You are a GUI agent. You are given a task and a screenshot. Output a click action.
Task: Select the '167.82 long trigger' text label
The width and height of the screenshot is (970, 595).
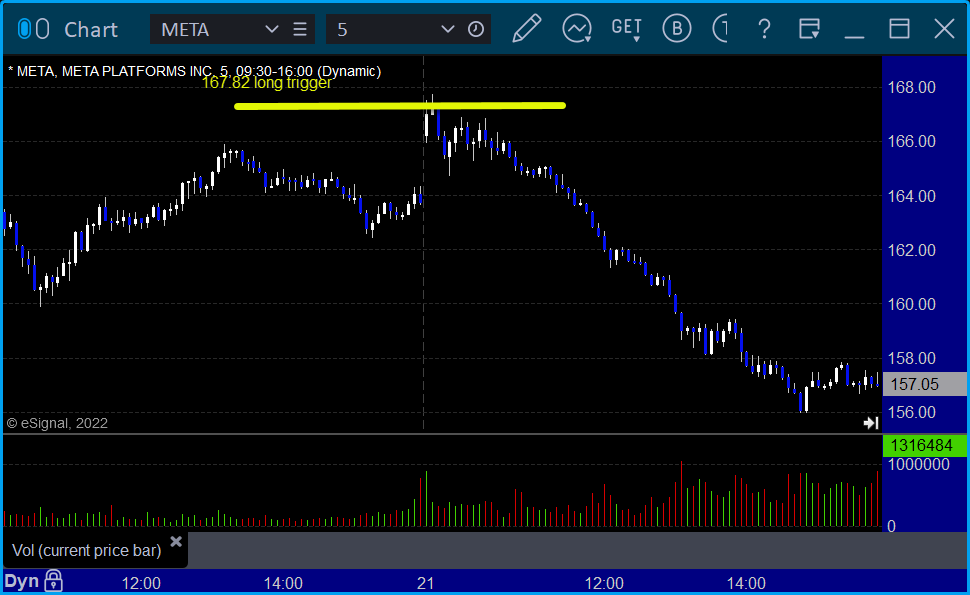tap(267, 82)
